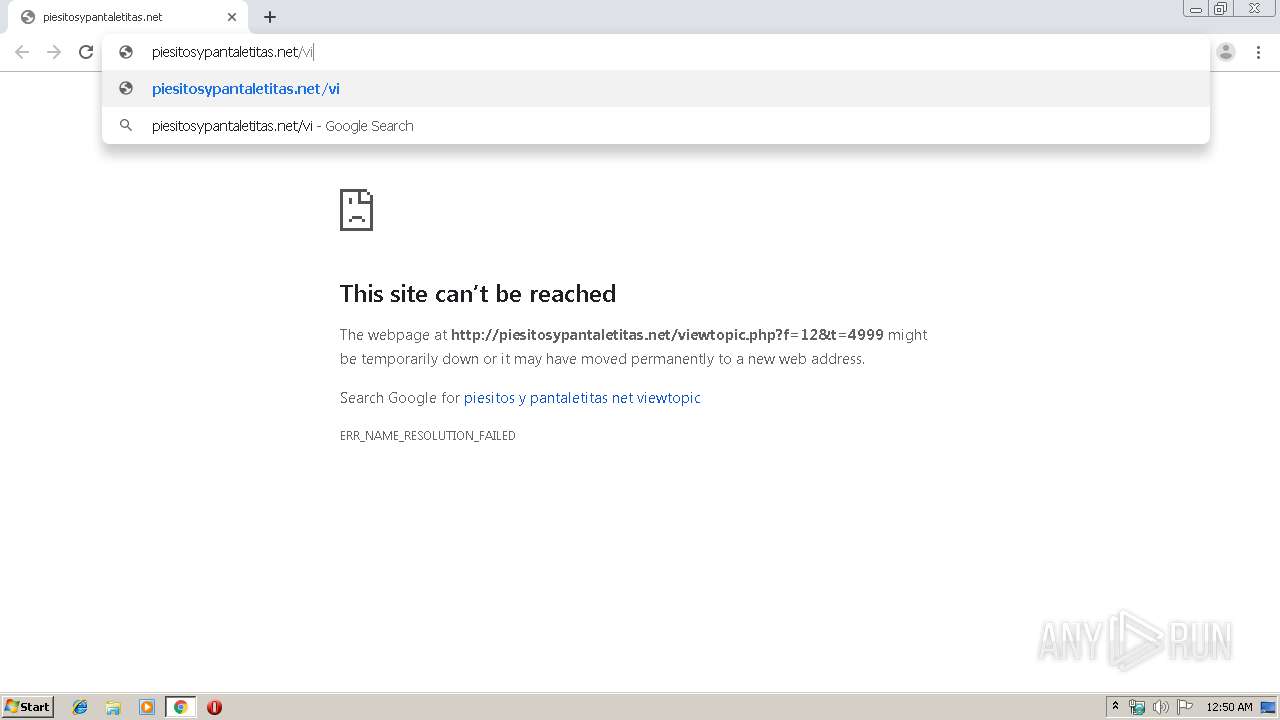Click the Show desktop button in tray
Screen dimensions: 1280x720
(1269, 707)
